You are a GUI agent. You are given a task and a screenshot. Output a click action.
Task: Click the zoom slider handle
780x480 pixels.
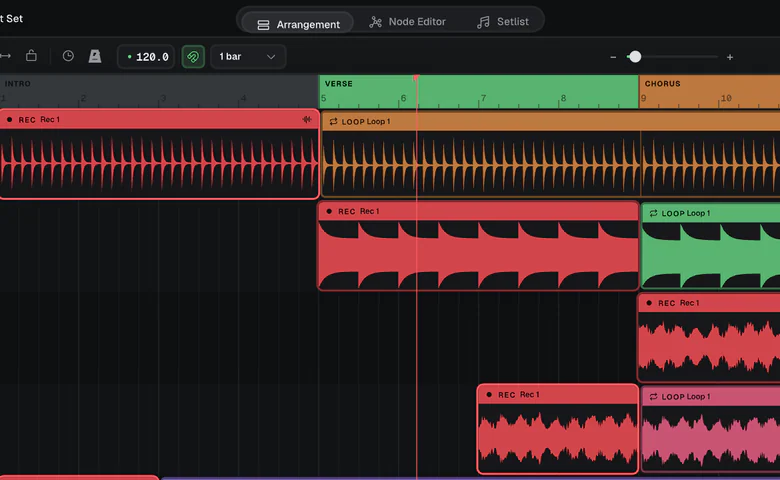[x=635, y=57]
